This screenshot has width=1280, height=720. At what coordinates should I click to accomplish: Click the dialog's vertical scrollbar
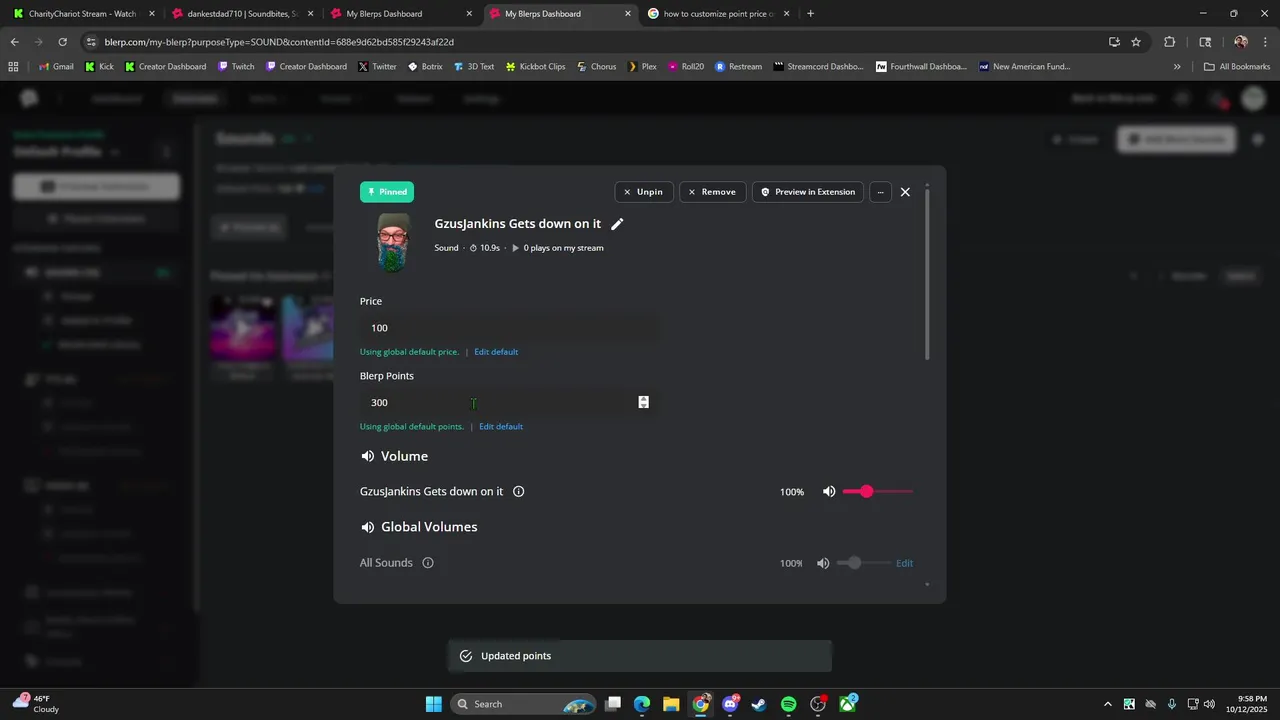[927, 272]
